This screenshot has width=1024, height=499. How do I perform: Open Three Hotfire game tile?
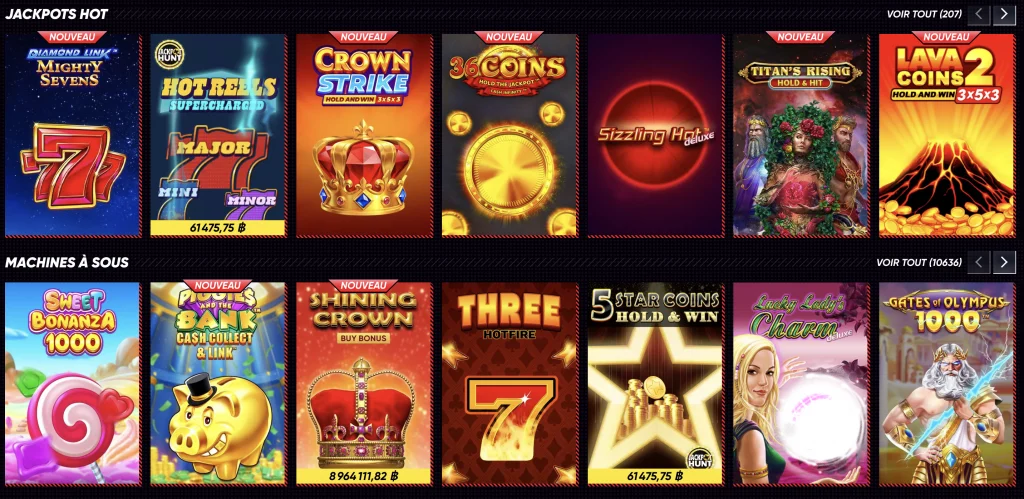509,383
